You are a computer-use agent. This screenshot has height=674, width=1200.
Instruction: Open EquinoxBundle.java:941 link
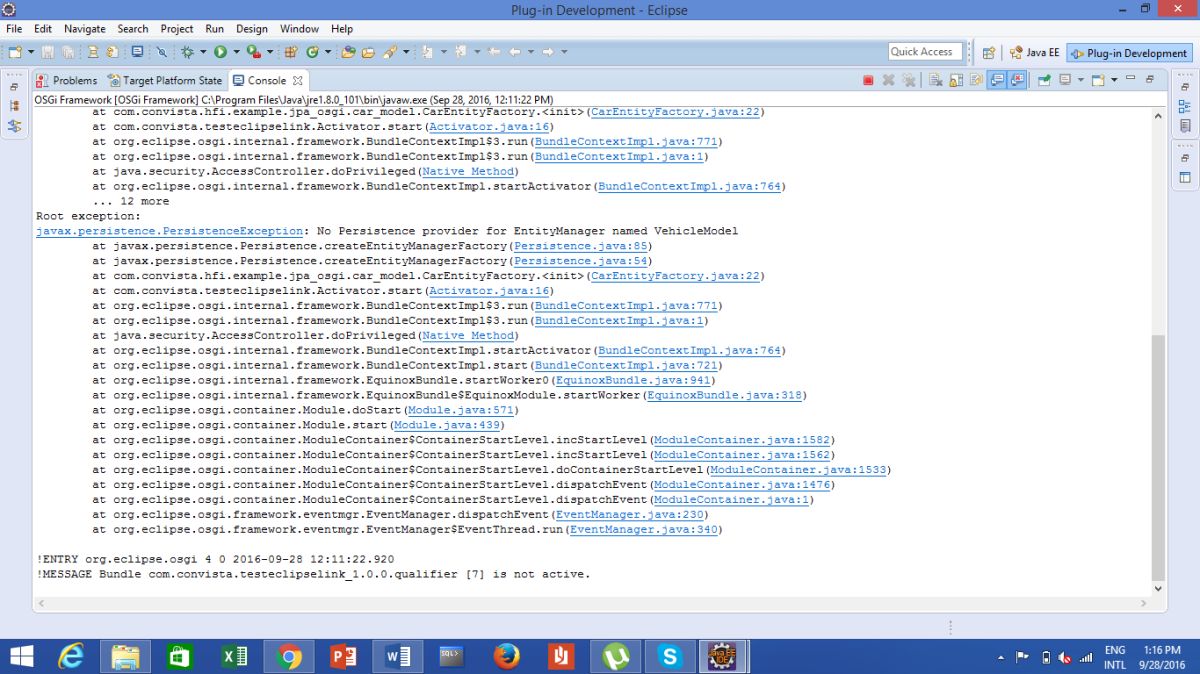(x=634, y=381)
